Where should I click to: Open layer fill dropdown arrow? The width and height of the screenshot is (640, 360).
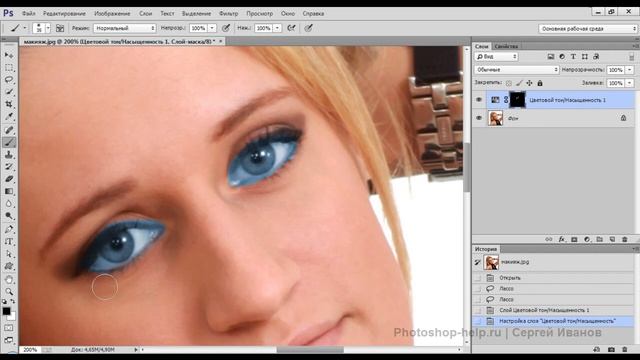tap(629, 83)
